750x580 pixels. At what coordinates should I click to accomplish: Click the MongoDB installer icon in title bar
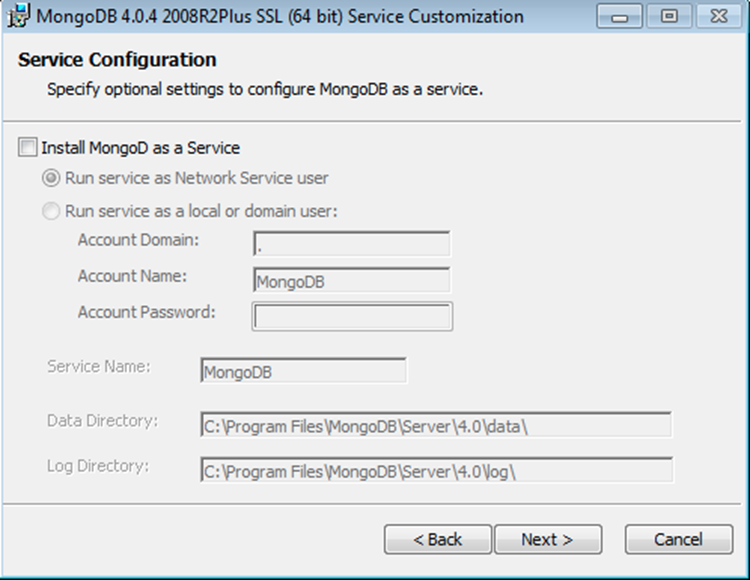[x=18, y=15]
